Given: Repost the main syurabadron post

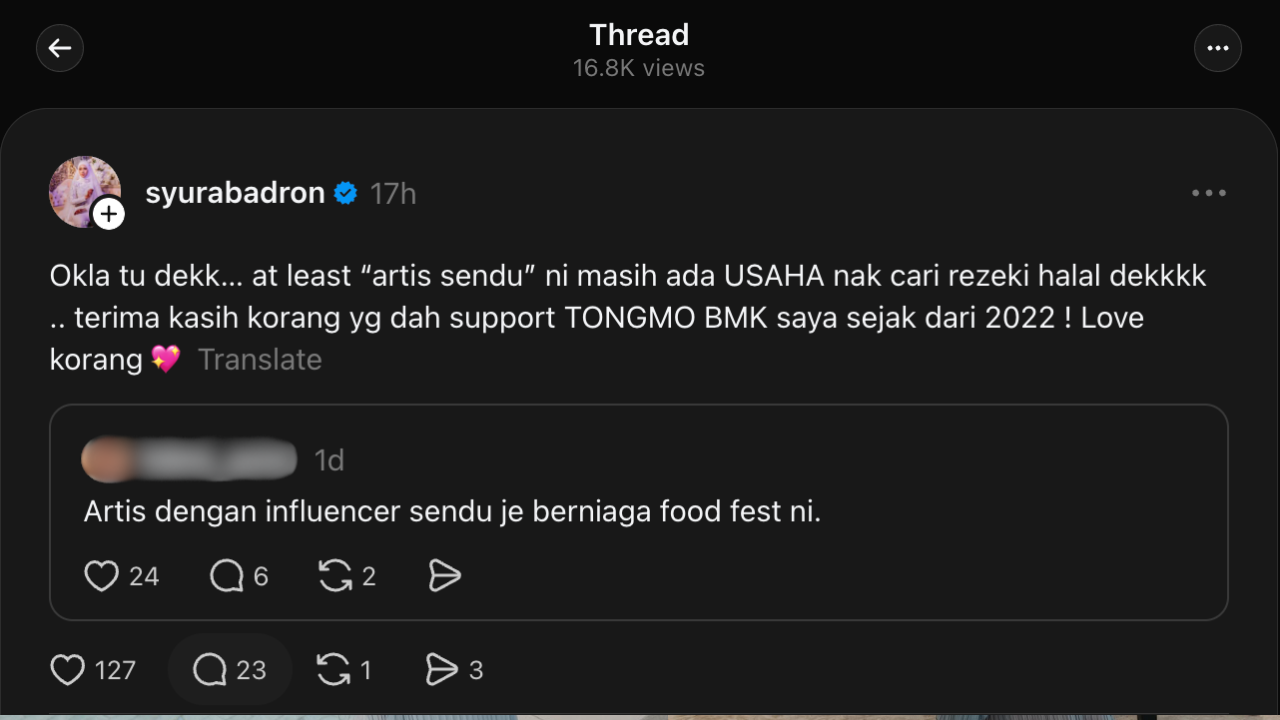Looking at the screenshot, I should 334,670.
